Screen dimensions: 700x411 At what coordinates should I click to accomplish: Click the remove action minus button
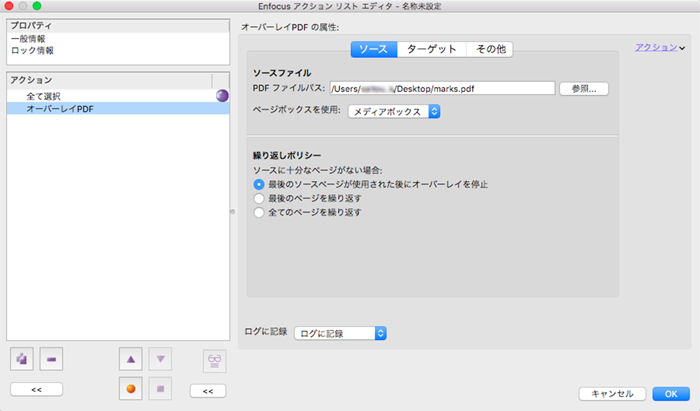[x=53, y=358]
